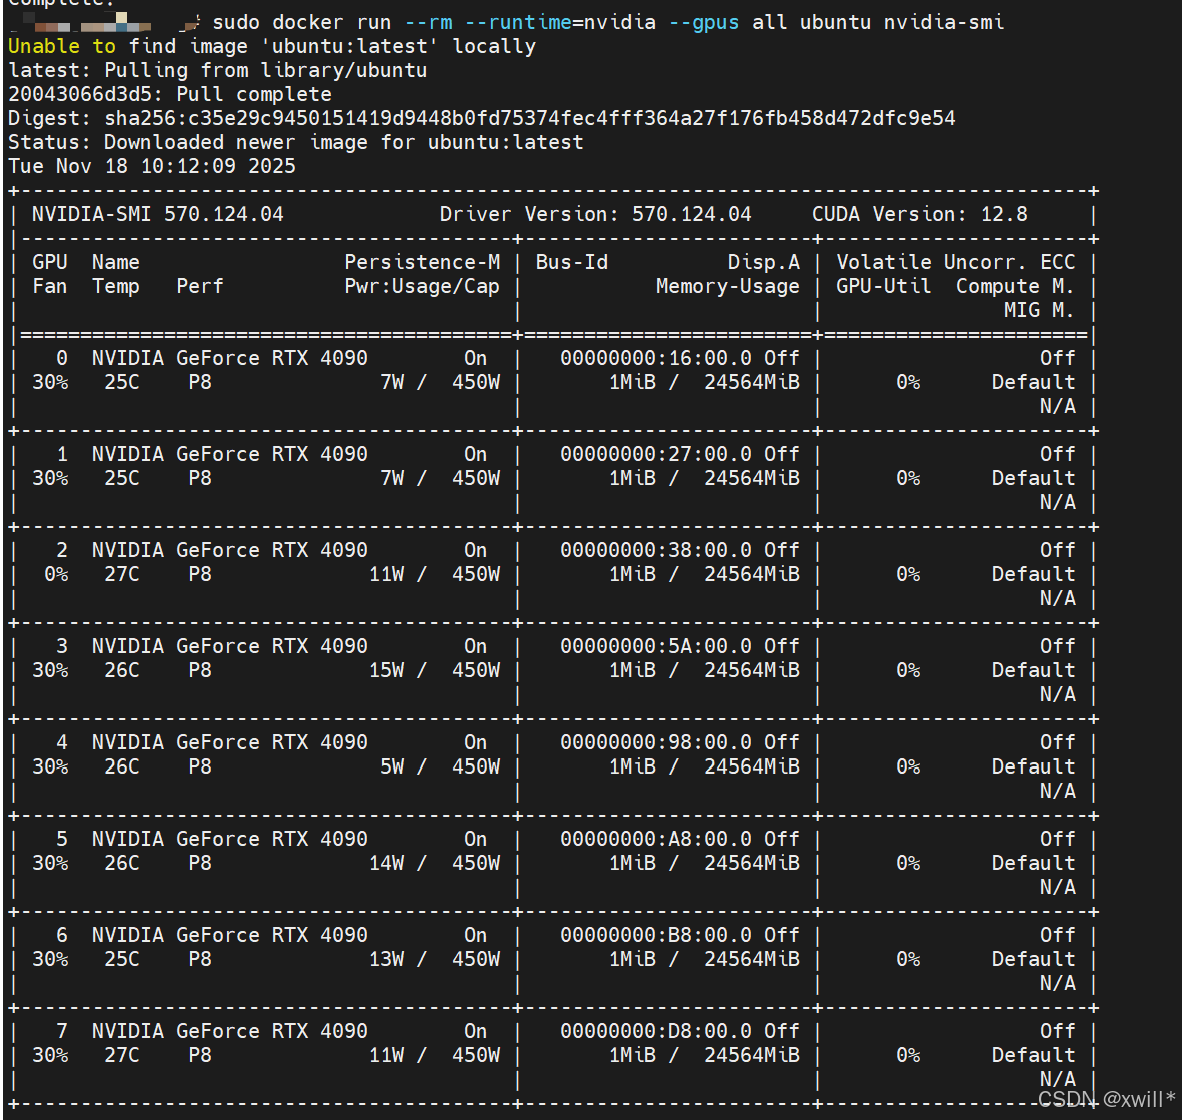Click 'Volatile Uncorr. ECC' column header

(x=956, y=262)
